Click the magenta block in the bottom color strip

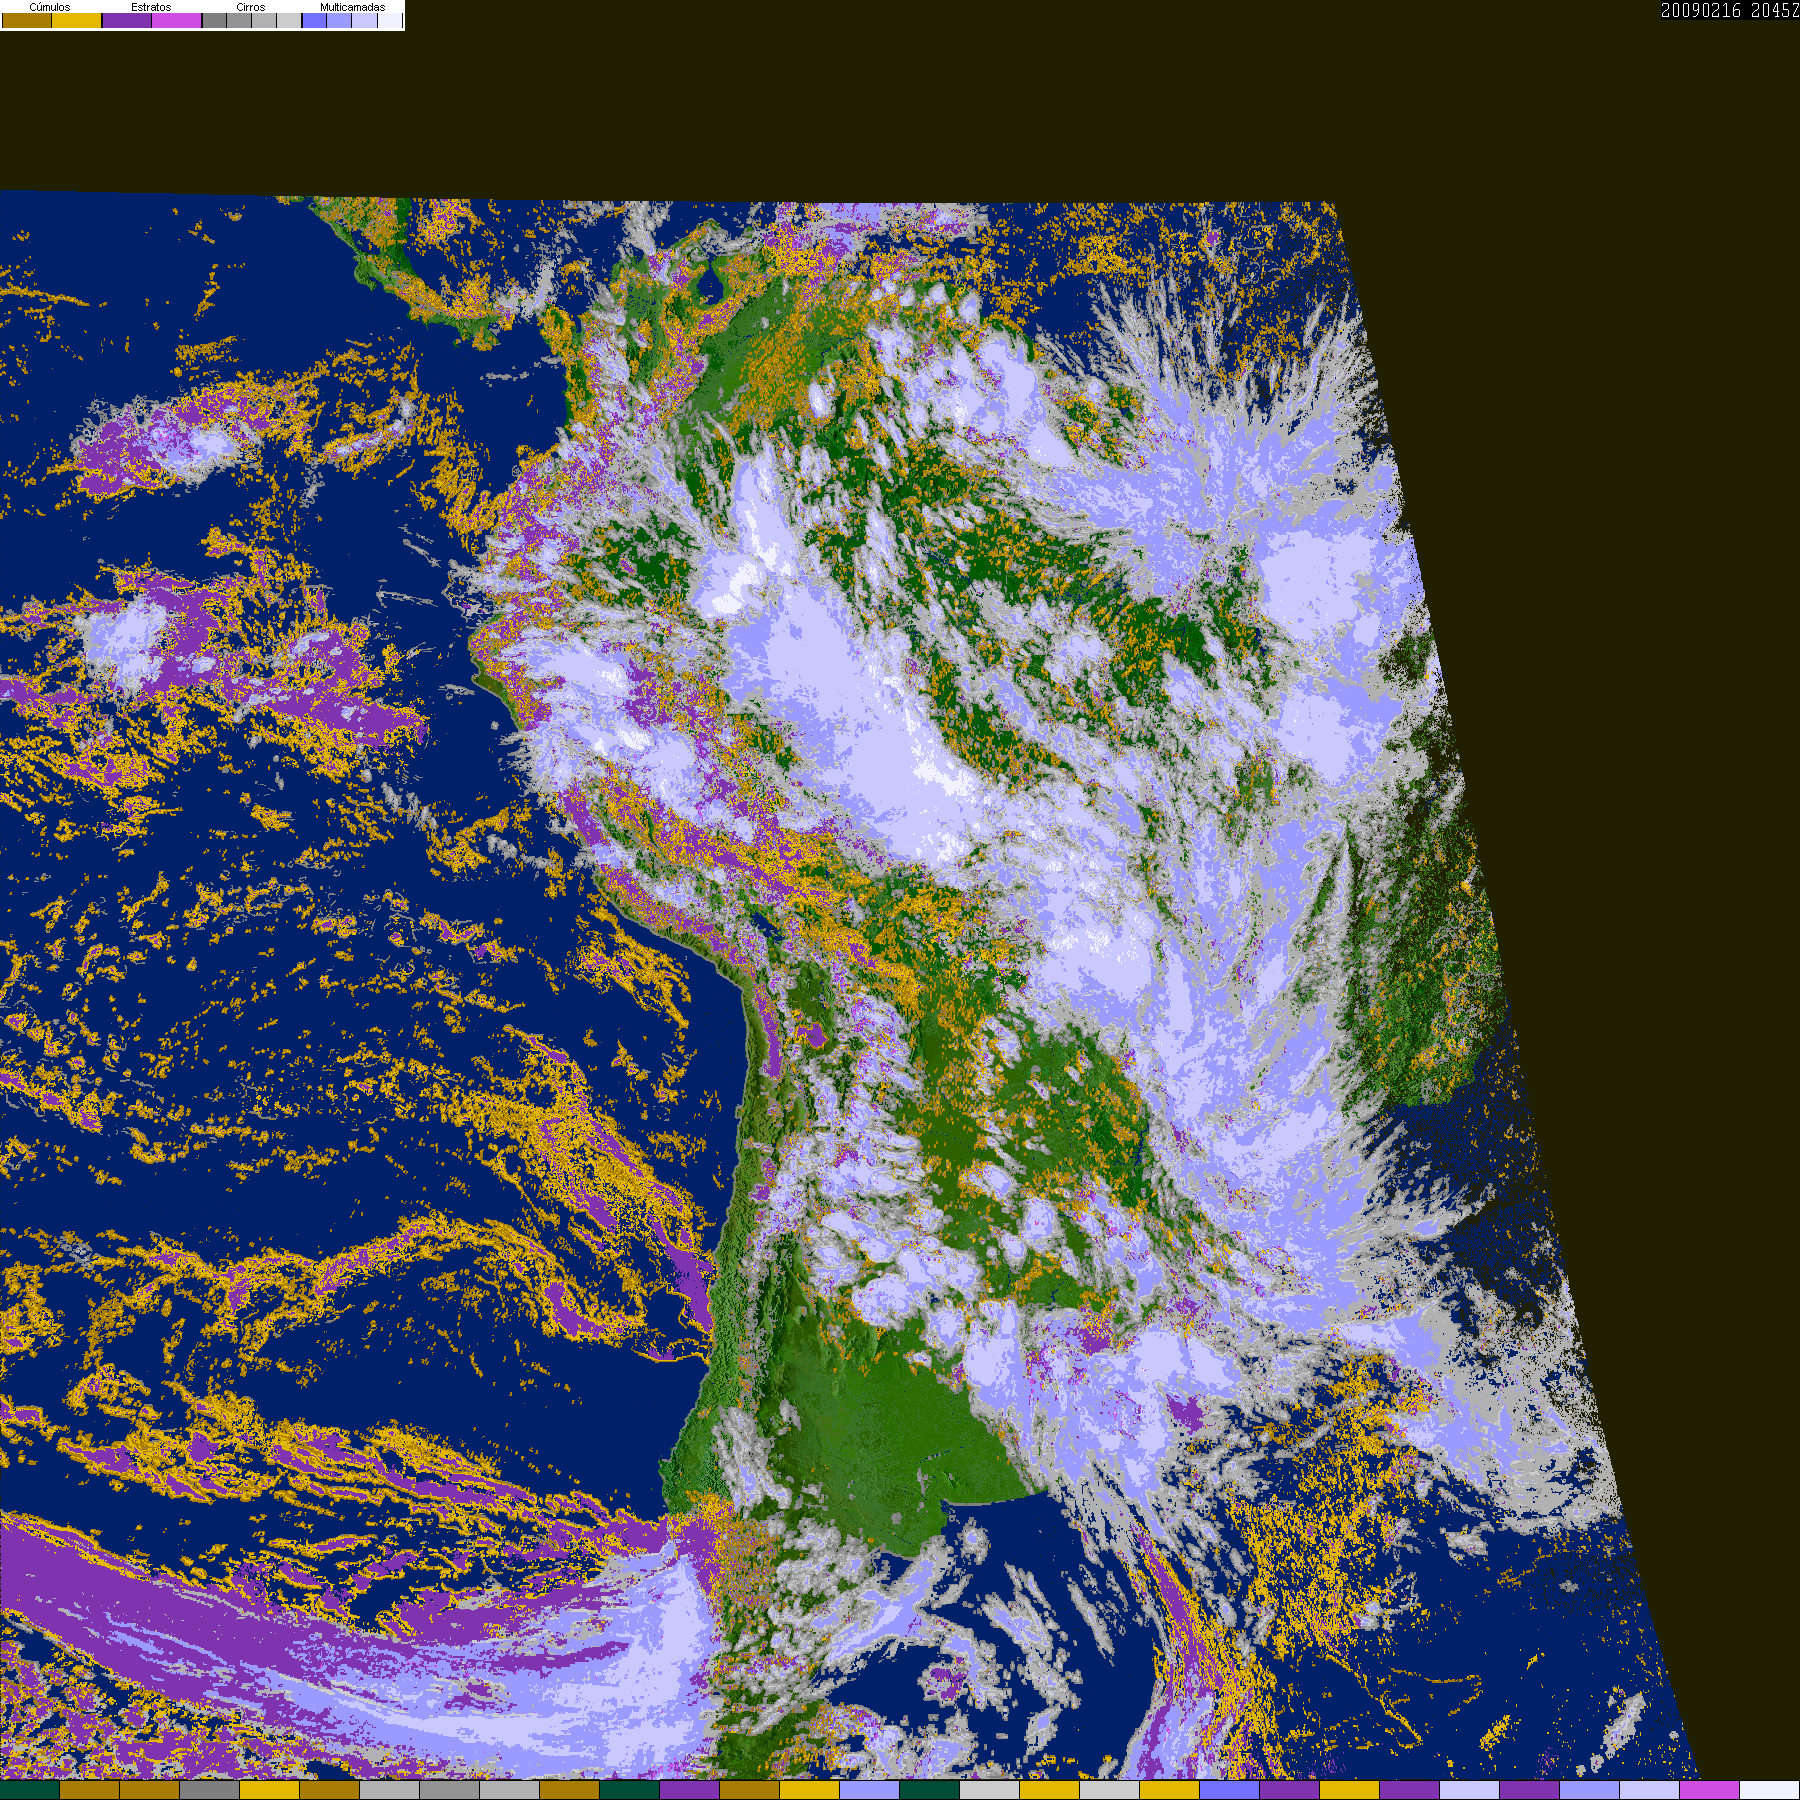tap(1710, 1790)
